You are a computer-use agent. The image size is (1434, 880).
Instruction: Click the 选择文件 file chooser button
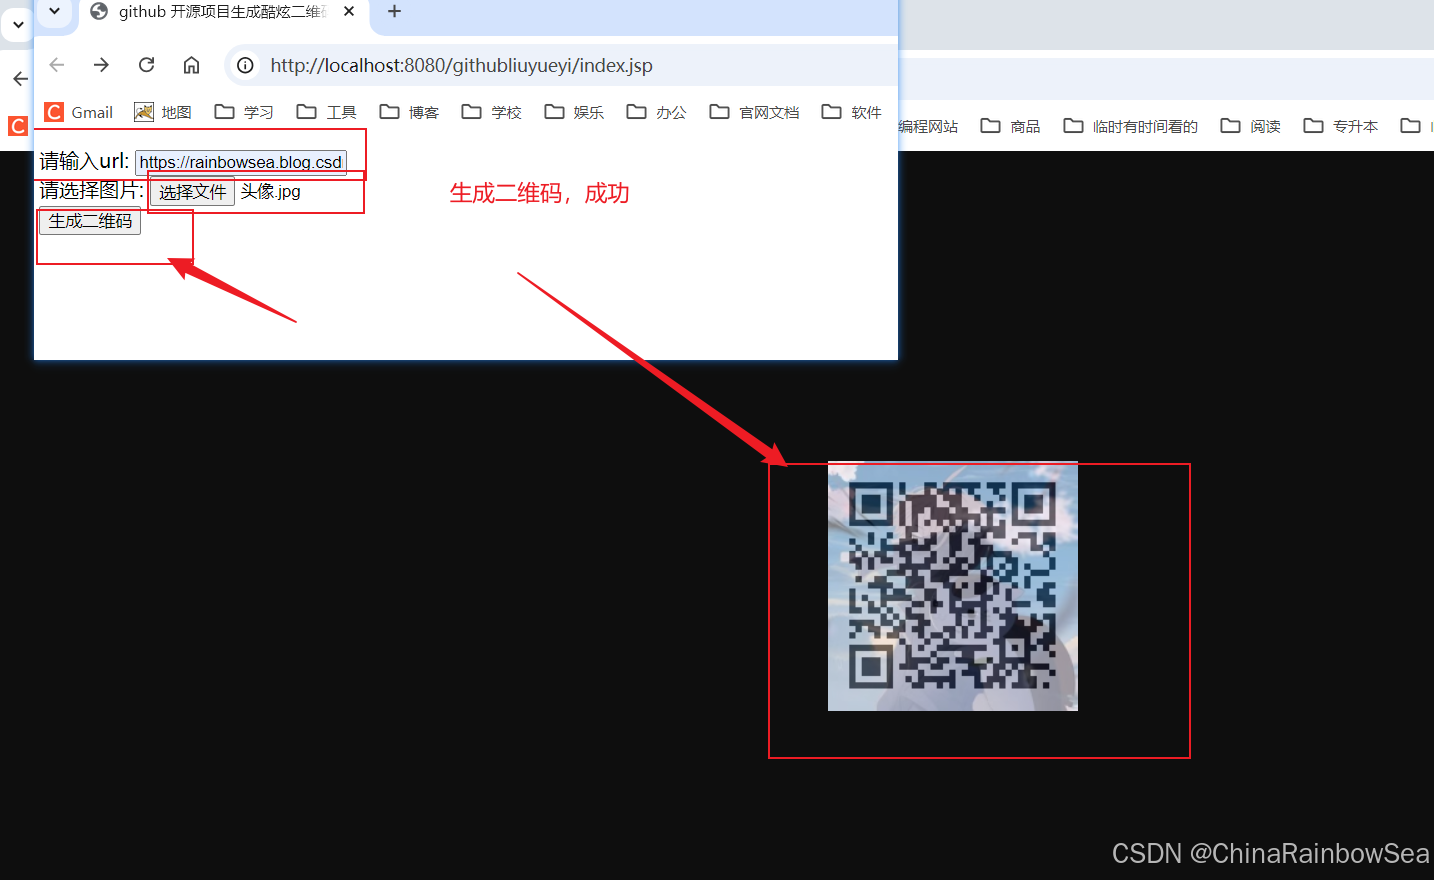pos(192,192)
